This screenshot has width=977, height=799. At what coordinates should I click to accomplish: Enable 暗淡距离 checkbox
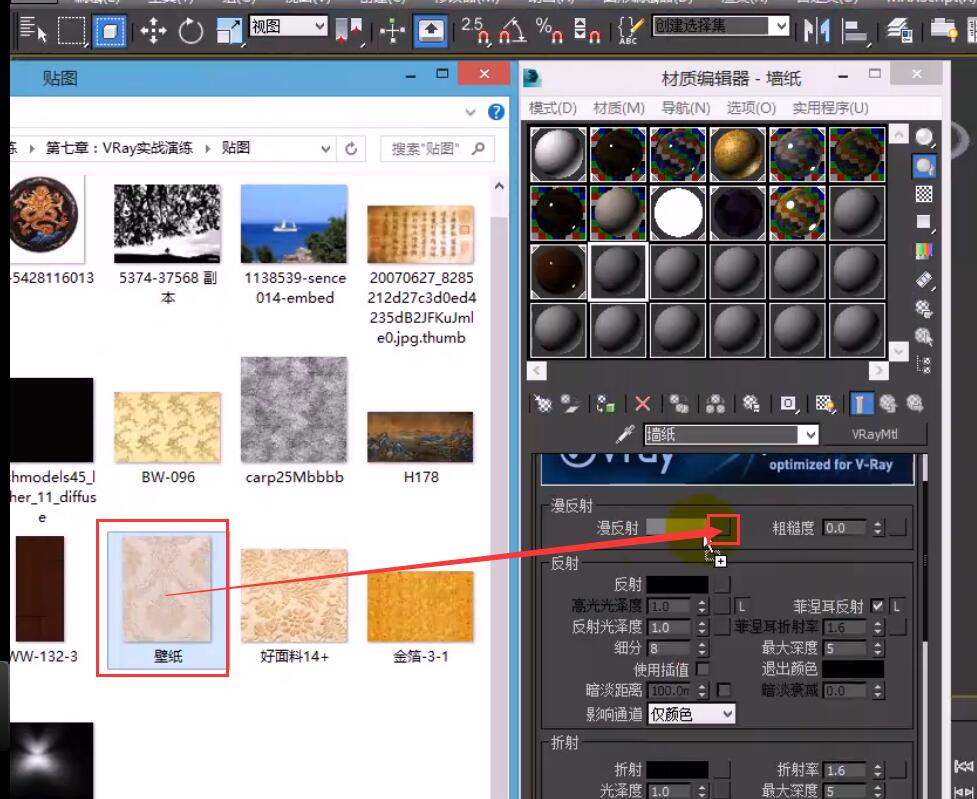724,690
